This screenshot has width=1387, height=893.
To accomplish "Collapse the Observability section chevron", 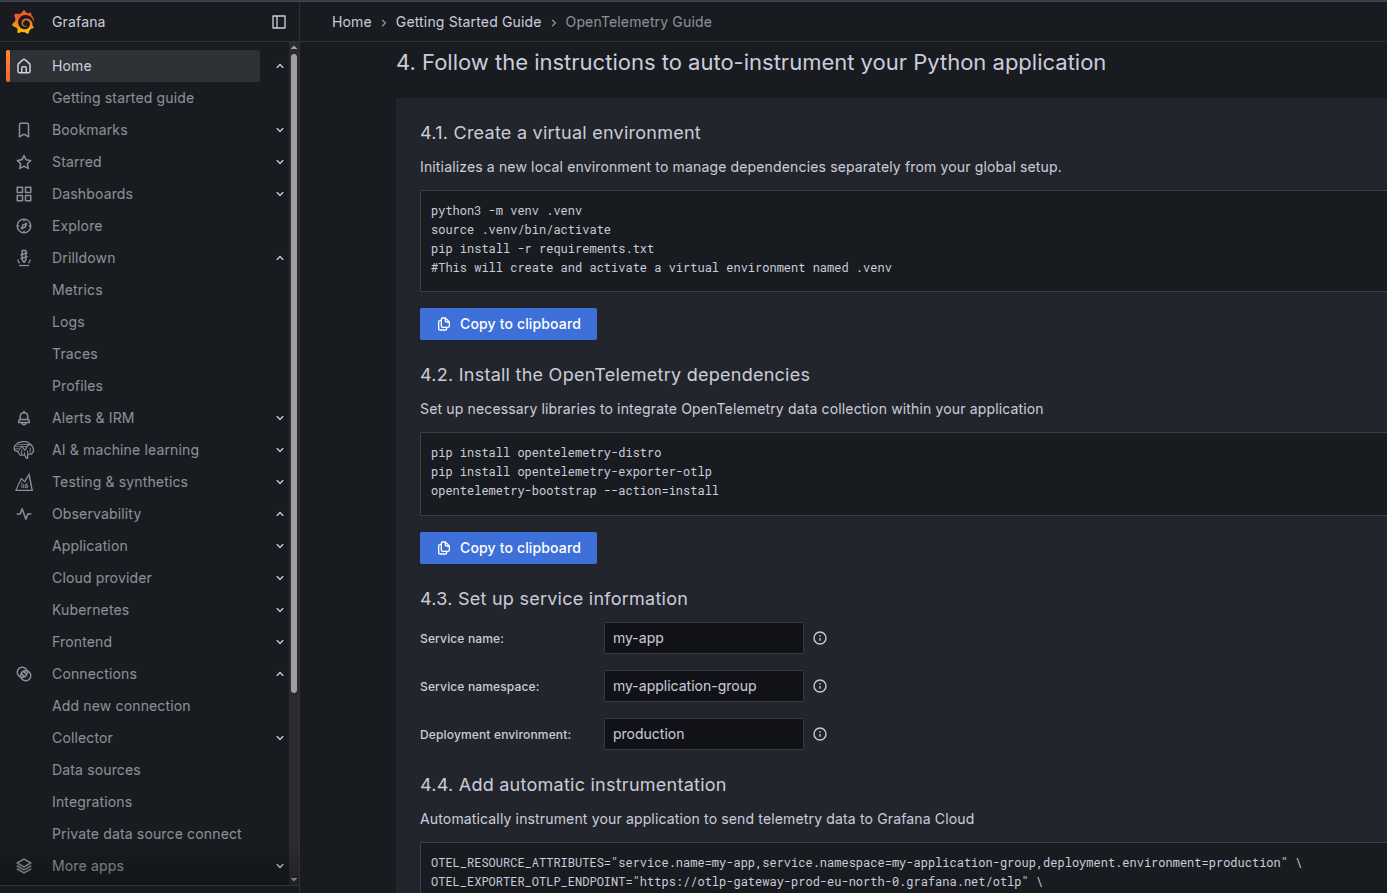I will [280, 514].
